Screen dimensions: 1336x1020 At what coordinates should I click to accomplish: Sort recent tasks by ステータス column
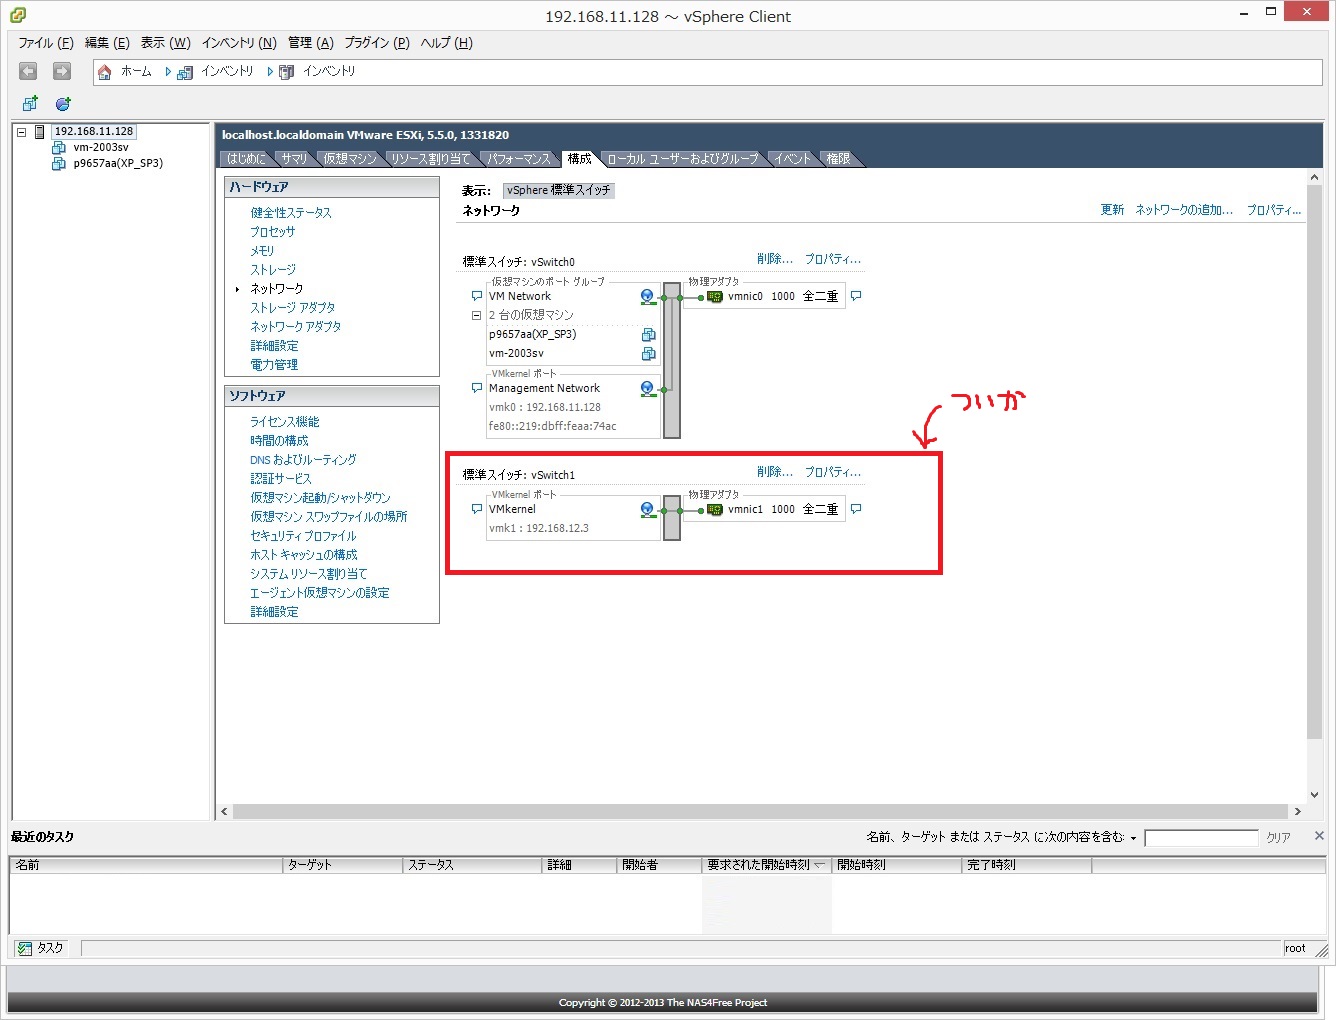pos(473,865)
